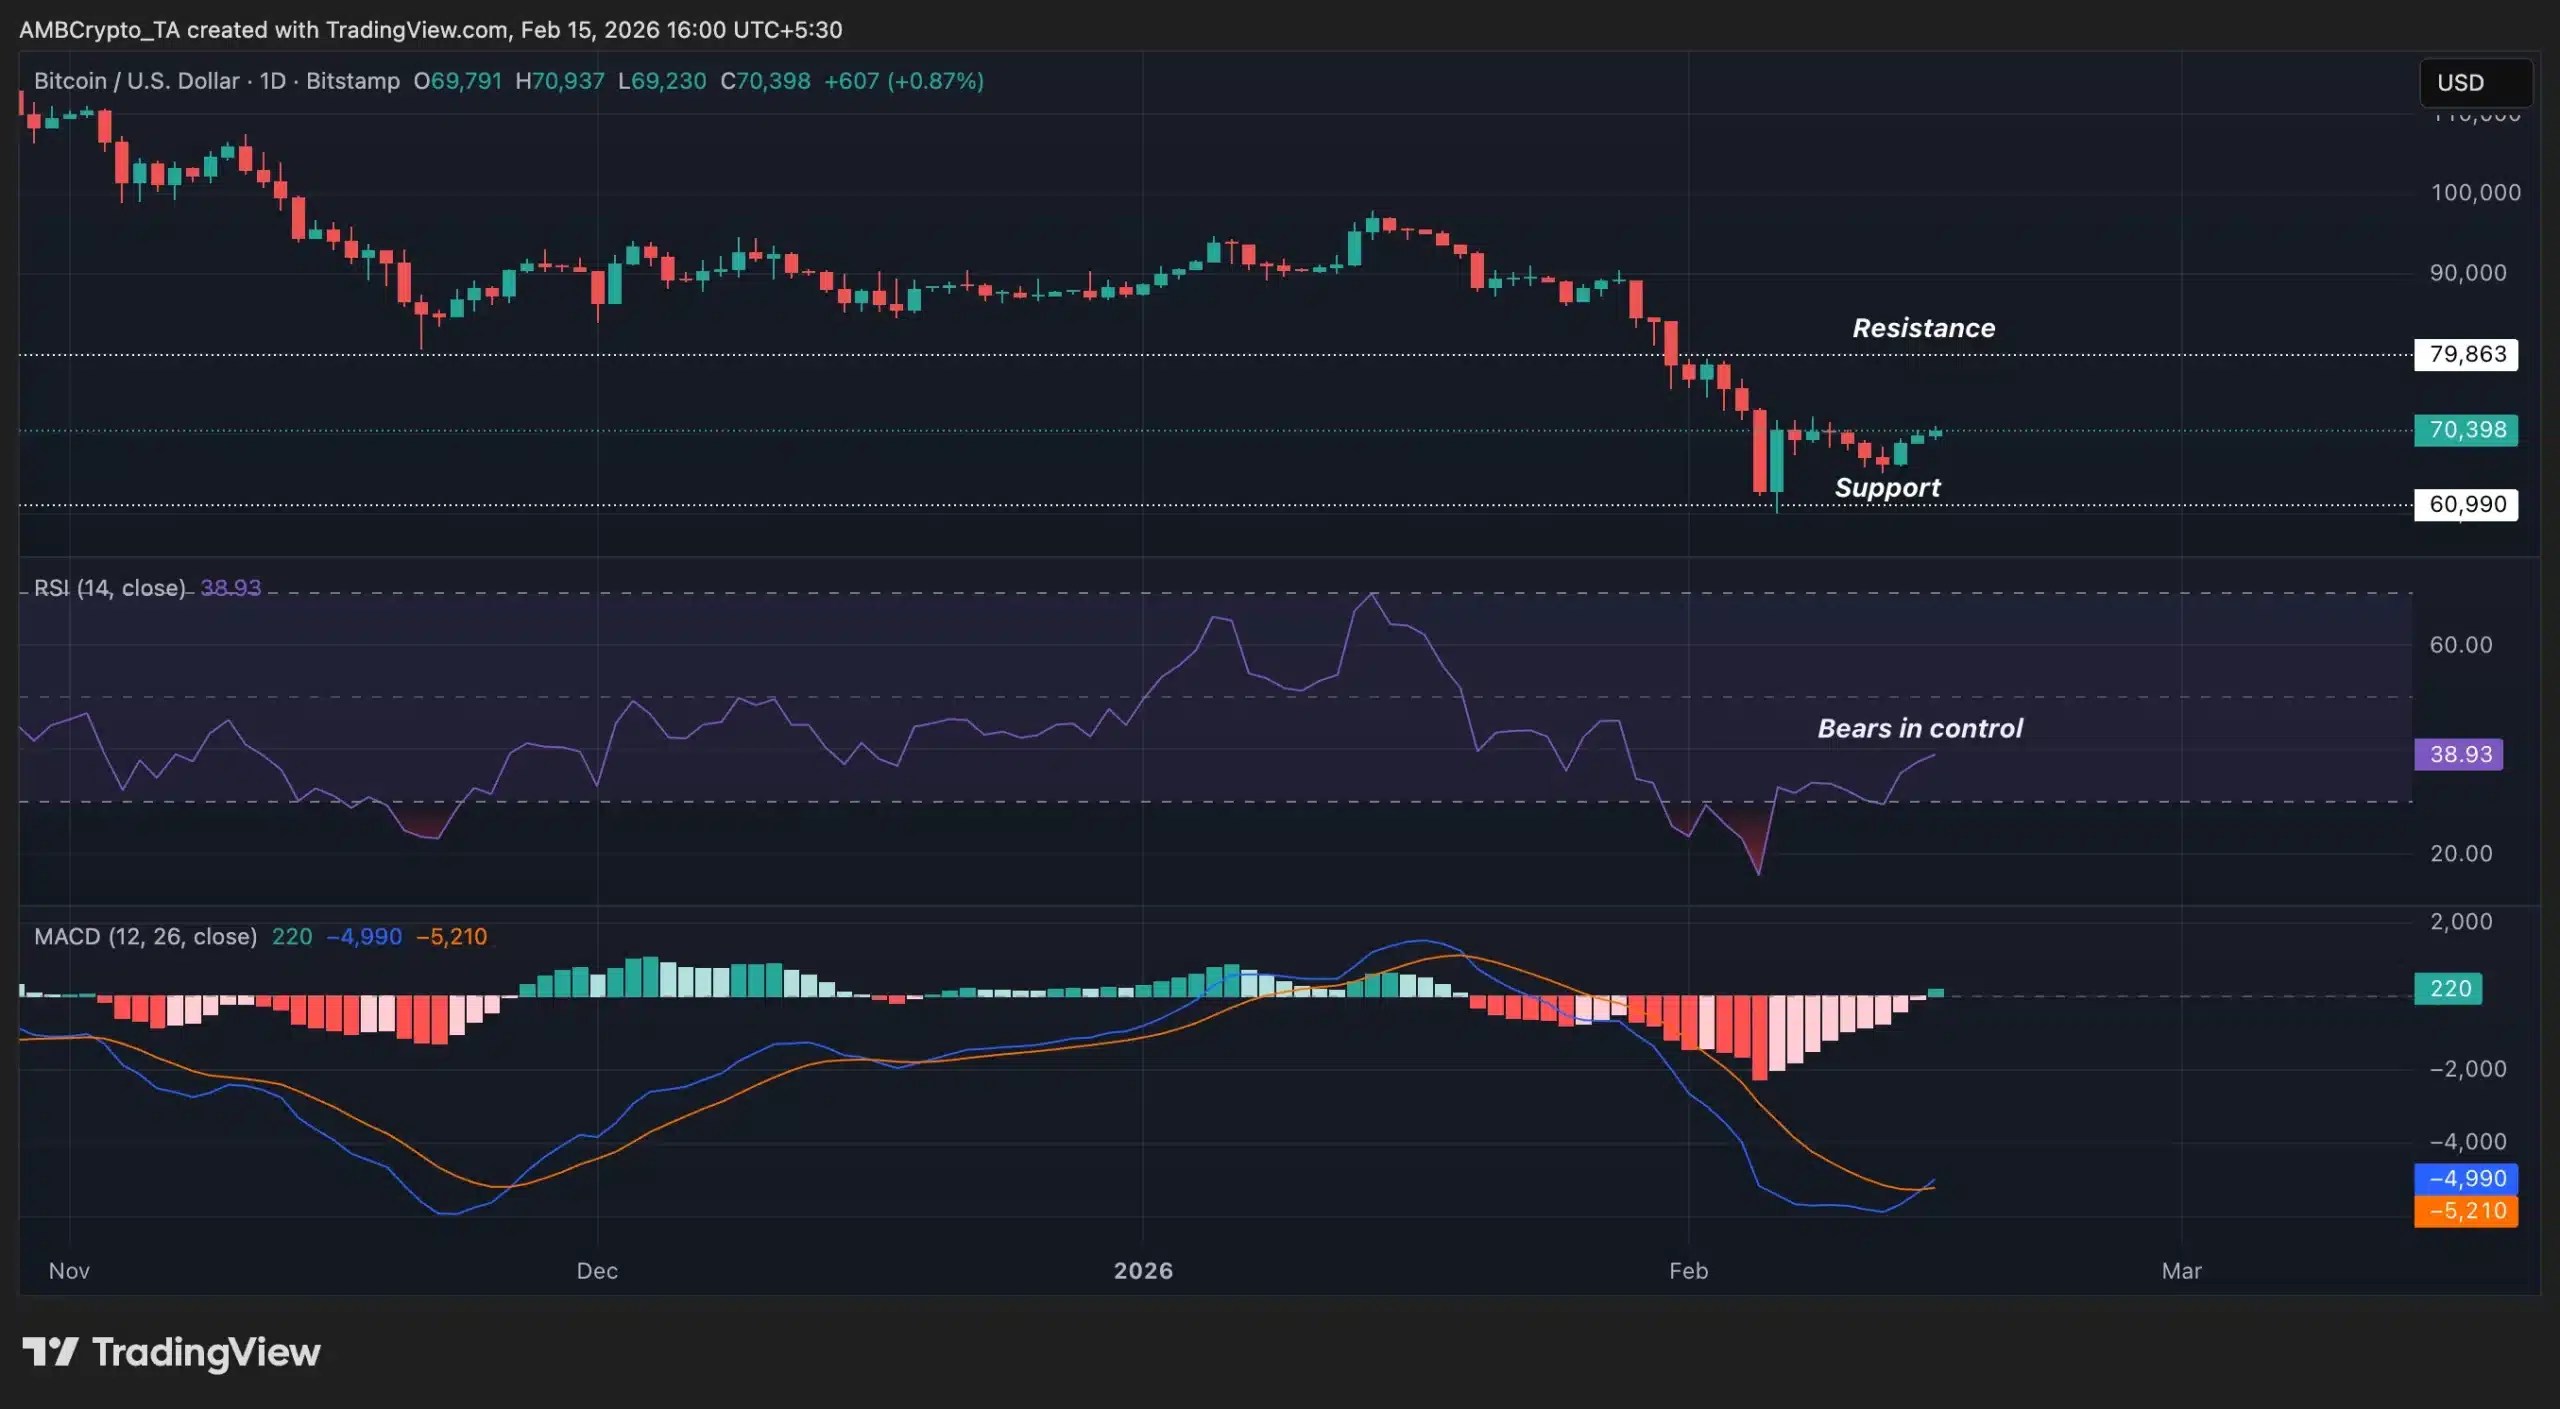This screenshot has height=1409, width=2560.
Task: Click the MACD line value −4,990
Action: tap(2465, 1177)
